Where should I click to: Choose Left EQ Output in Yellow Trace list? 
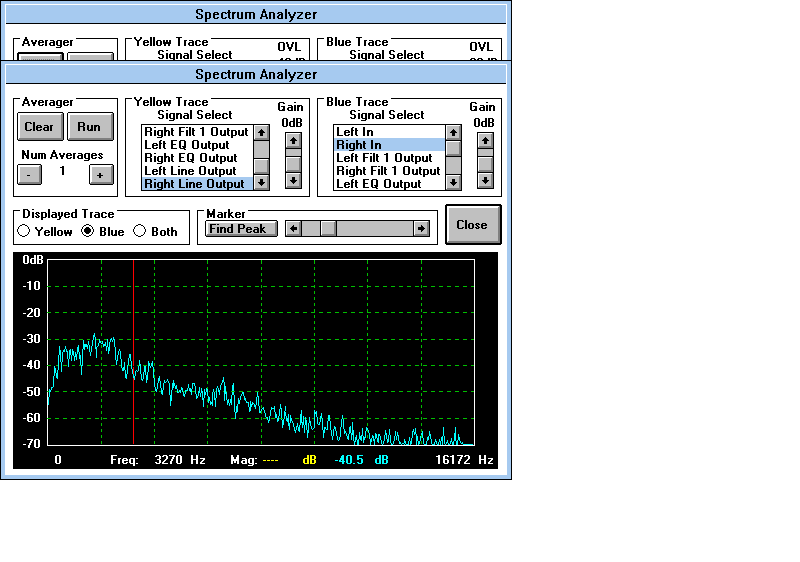[x=191, y=145]
